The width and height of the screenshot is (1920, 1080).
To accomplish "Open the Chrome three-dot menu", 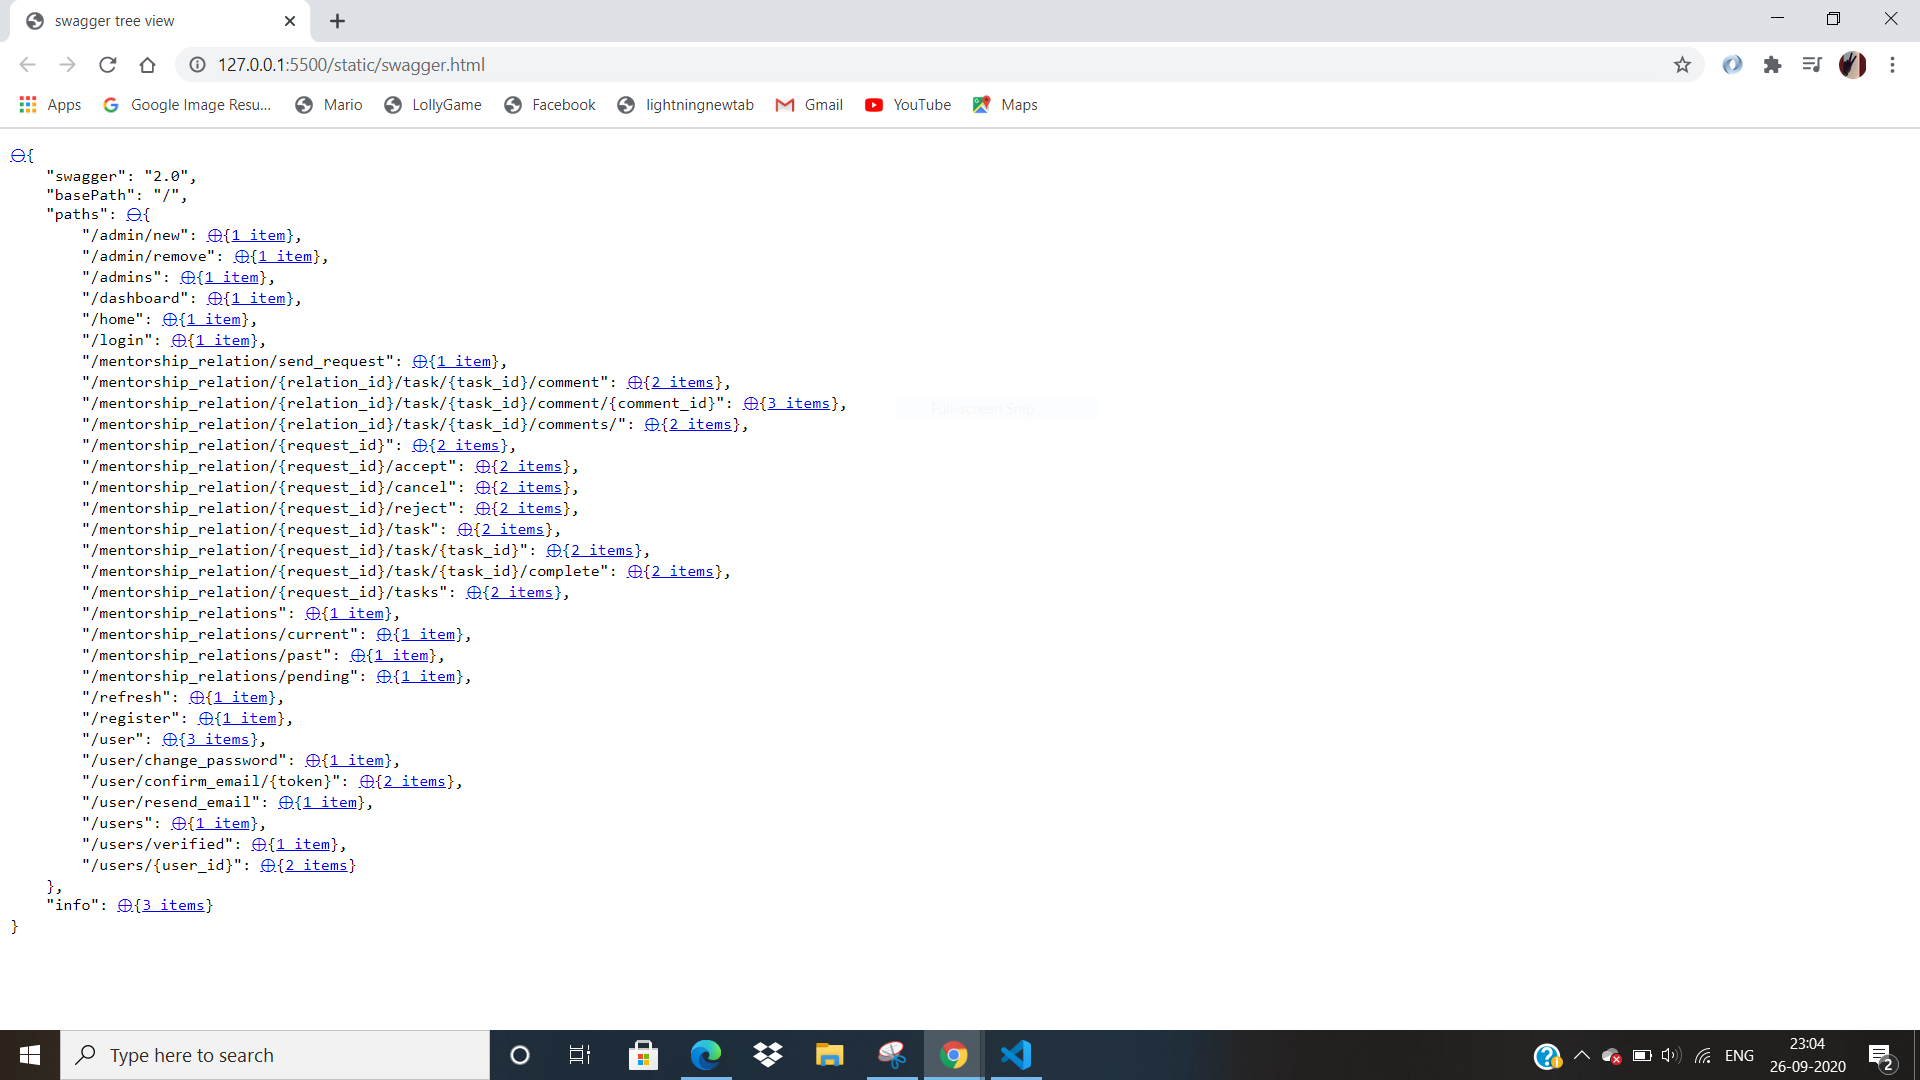I will pyautogui.click(x=1892, y=65).
